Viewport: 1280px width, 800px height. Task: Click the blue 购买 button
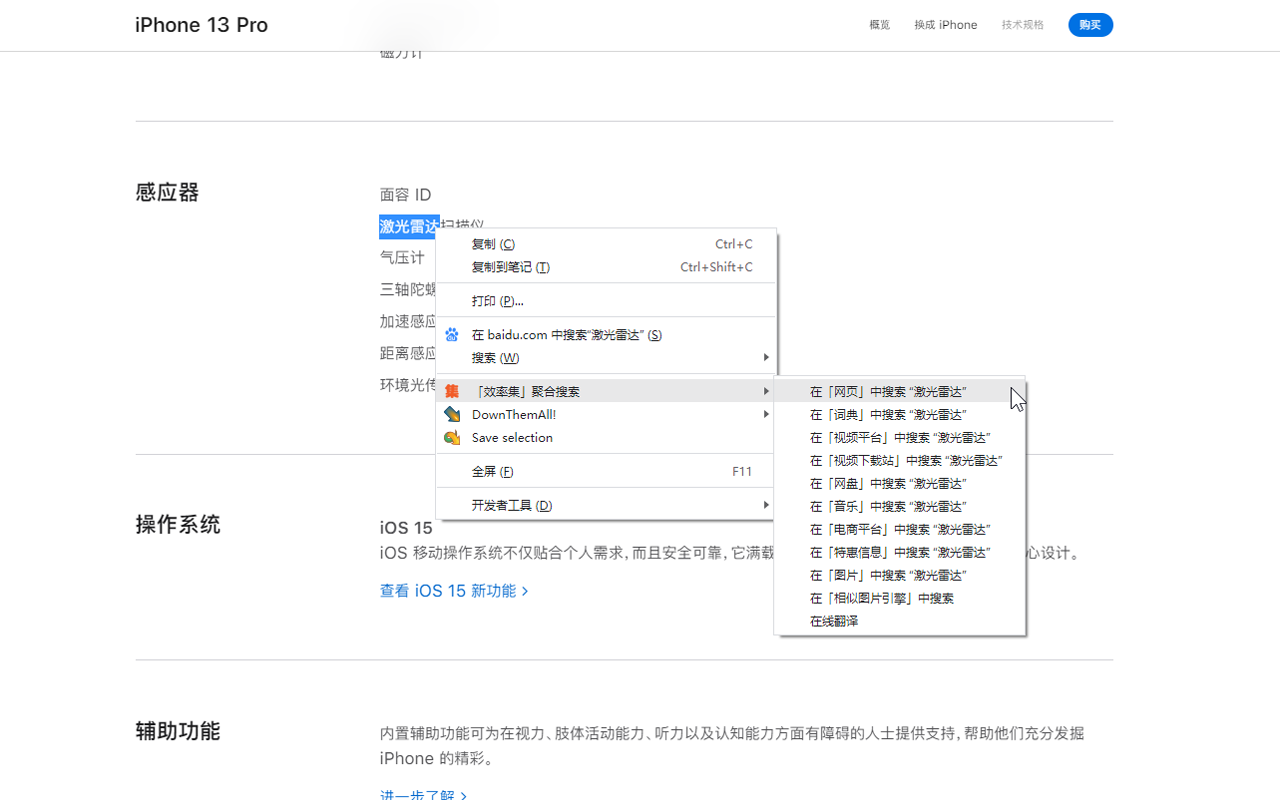1090,25
